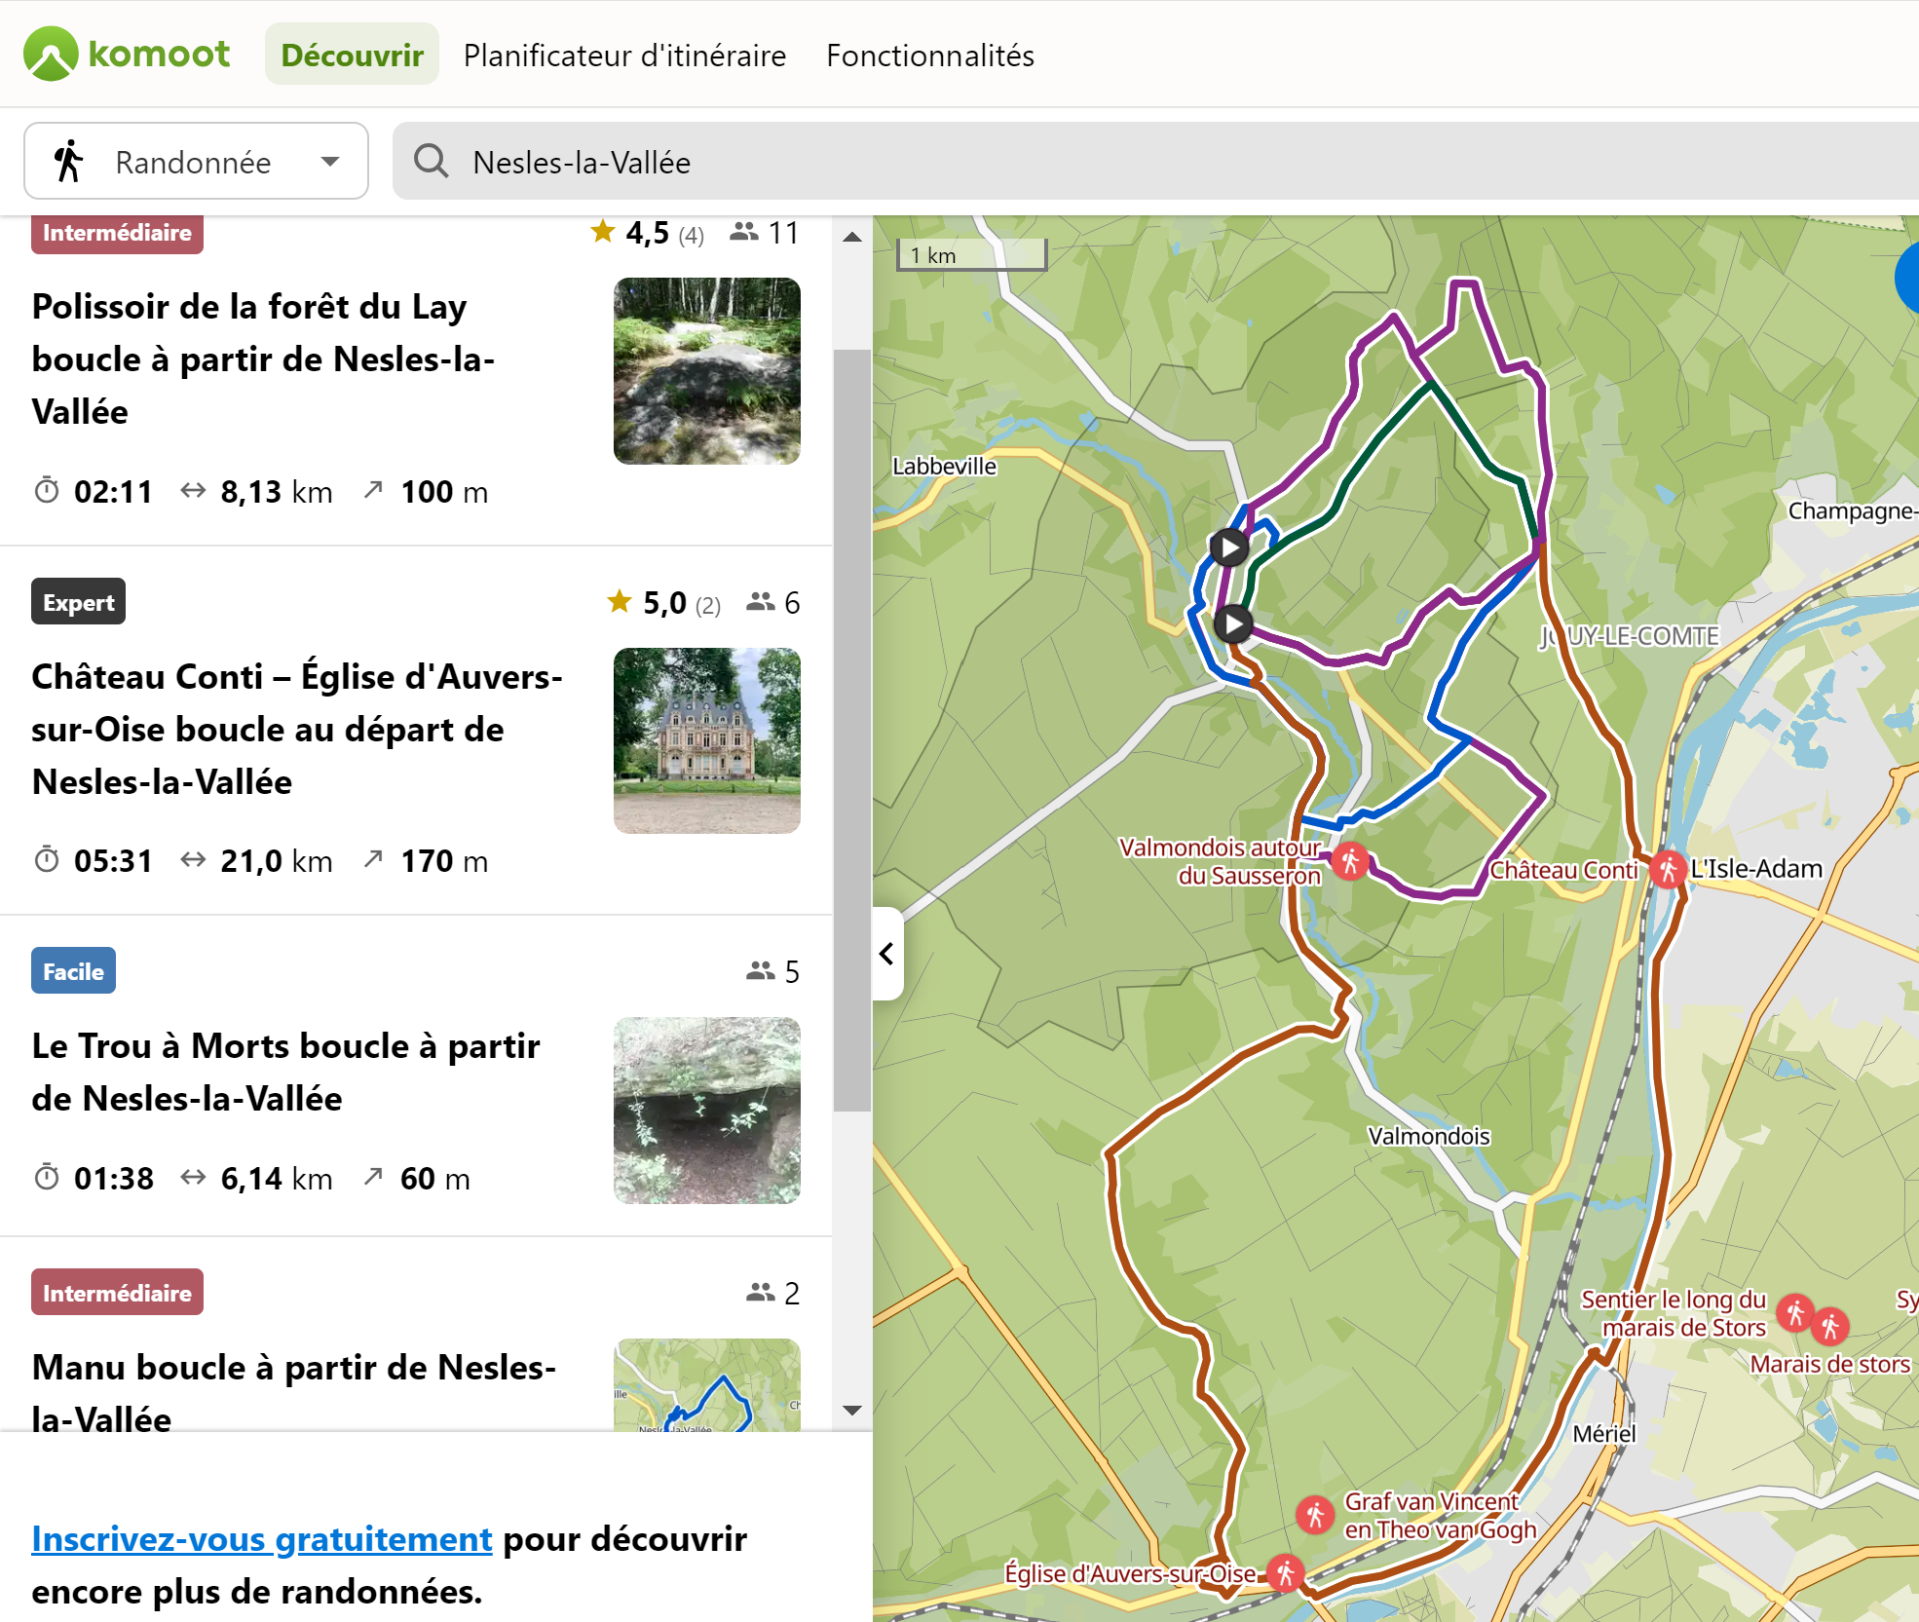1919x1622 pixels.
Task: Click the 05:31 duration clock icon
Action: point(46,859)
